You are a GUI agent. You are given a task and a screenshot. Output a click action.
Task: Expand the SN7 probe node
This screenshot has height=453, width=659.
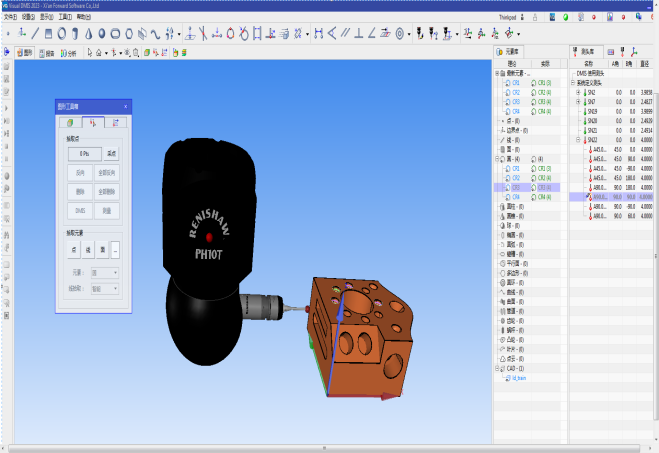[x=578, y=102]
